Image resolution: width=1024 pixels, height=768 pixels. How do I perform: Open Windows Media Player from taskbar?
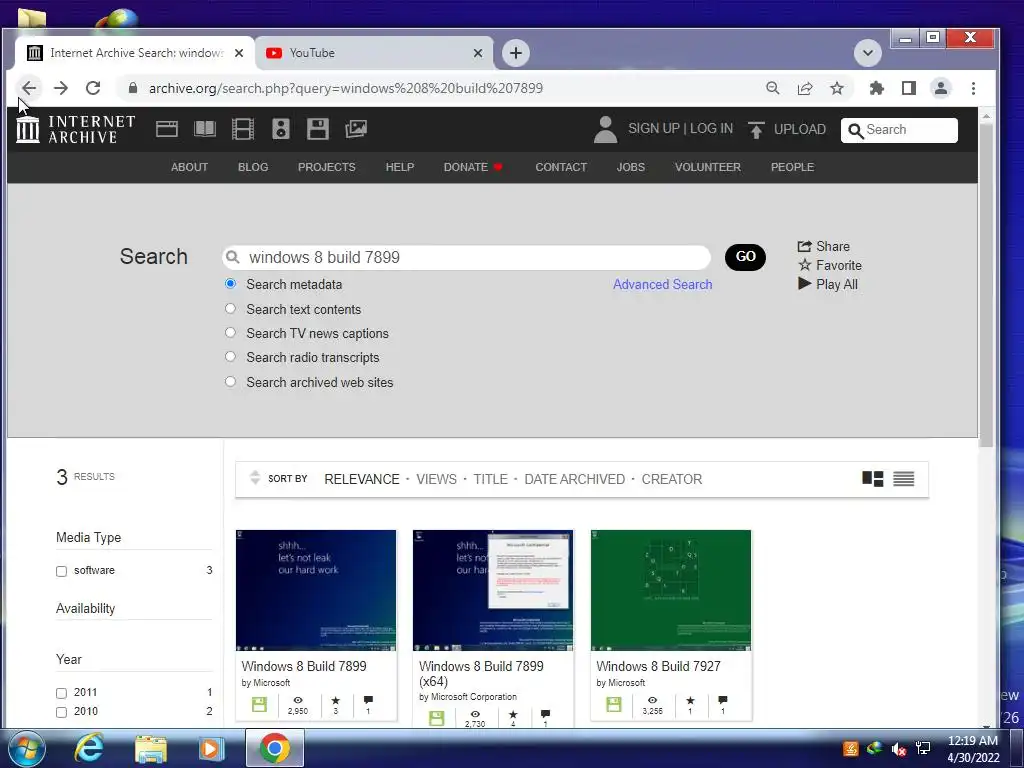point(211,748)
